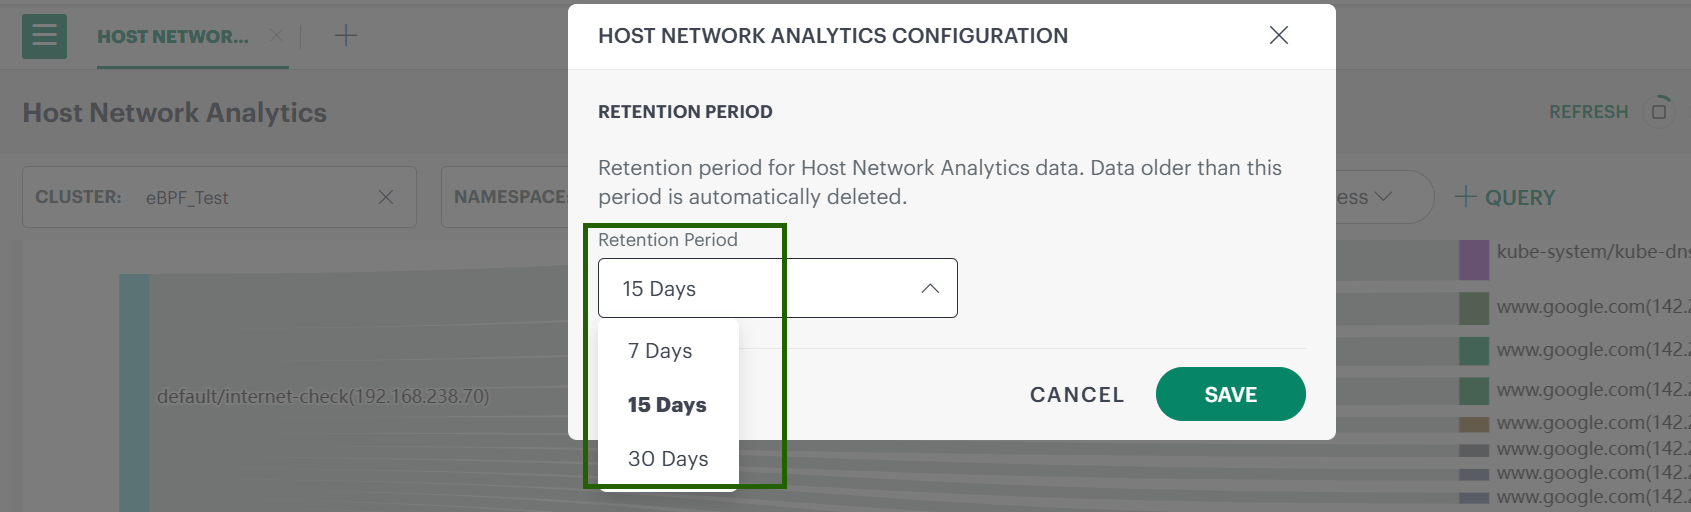The height and width of the screenshot is (512, 1691).
Task: Switch to Host Network tab
Action: 173,37
